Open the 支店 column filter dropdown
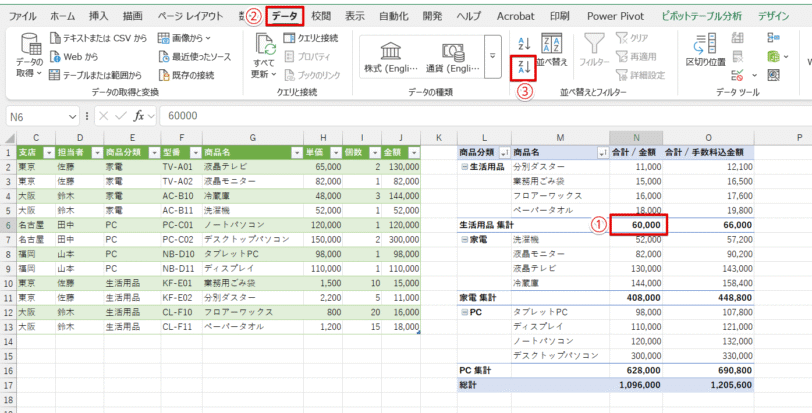Screen dimensions: 812x413 [49, 153]
